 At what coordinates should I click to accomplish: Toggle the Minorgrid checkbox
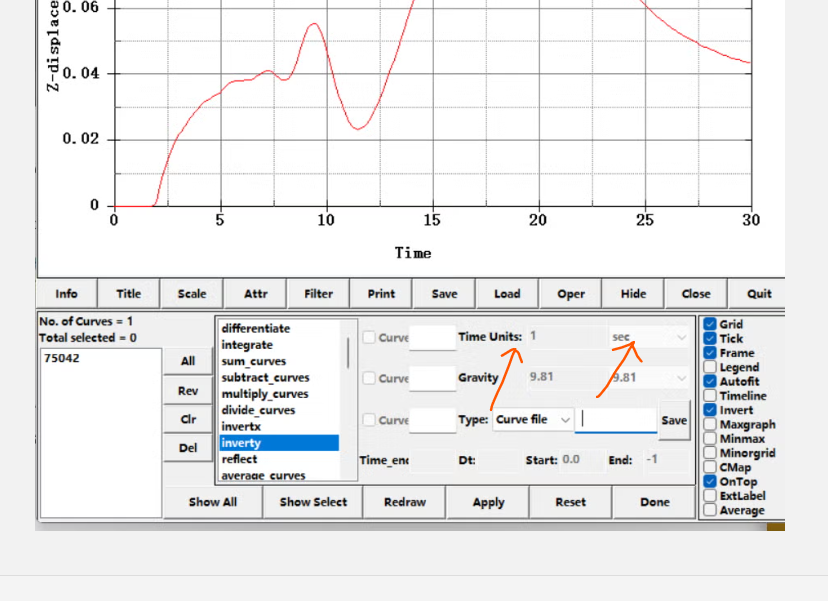710,453
